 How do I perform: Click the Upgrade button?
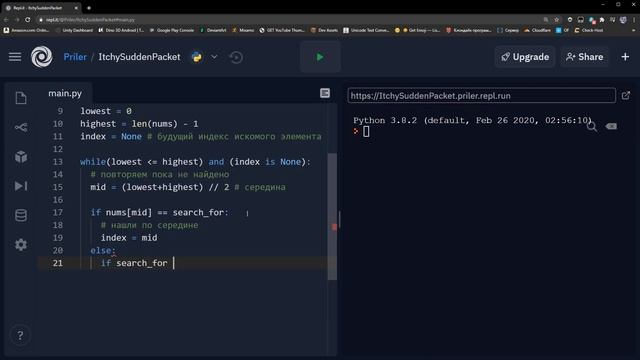(525, 57)
